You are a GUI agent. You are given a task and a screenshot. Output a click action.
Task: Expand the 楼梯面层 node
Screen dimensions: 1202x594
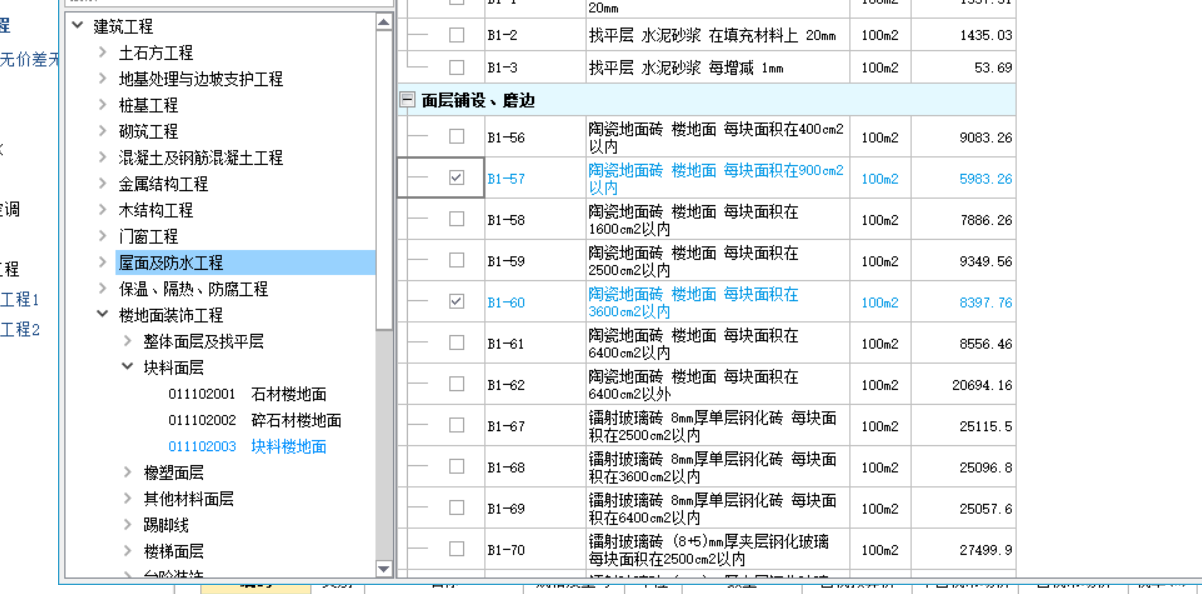point(127,550)
